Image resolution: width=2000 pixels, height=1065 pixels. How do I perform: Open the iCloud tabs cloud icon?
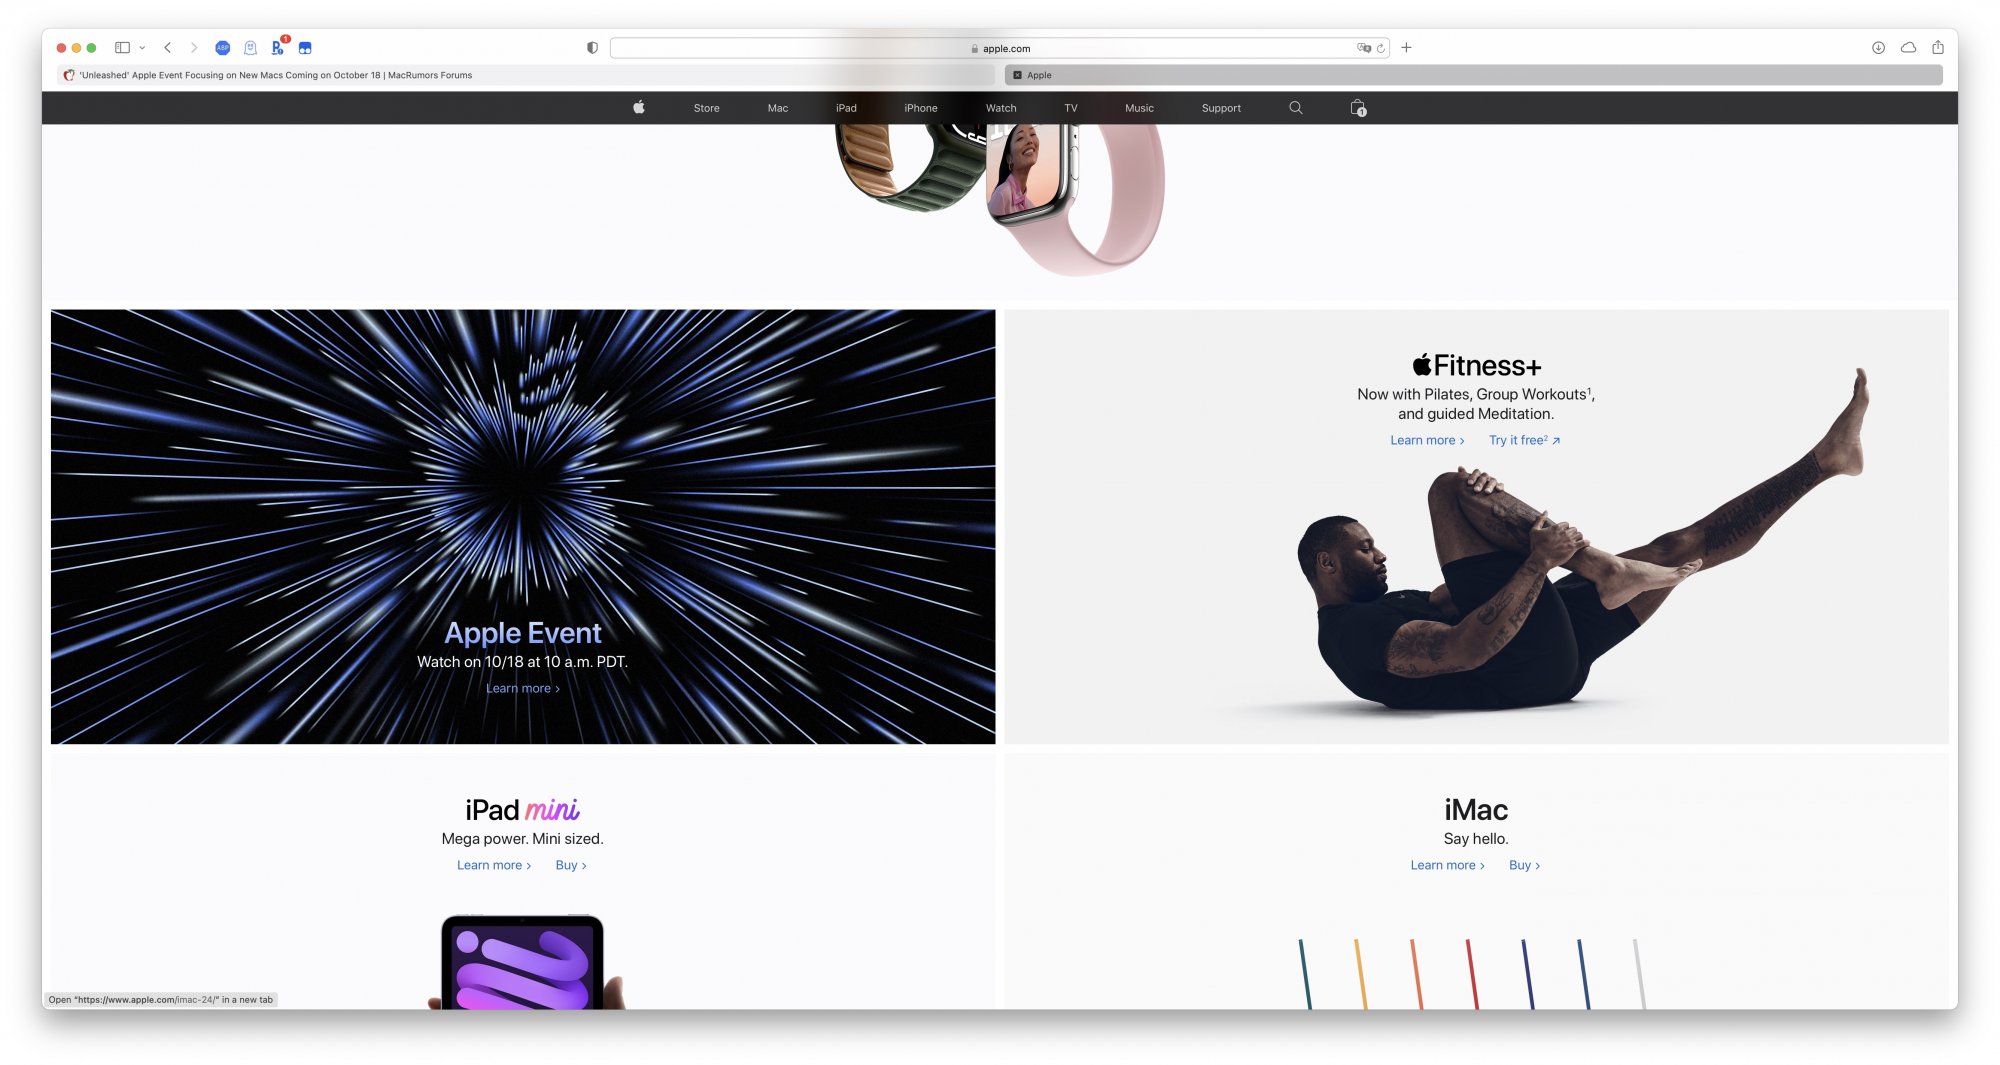[1908, 48]
